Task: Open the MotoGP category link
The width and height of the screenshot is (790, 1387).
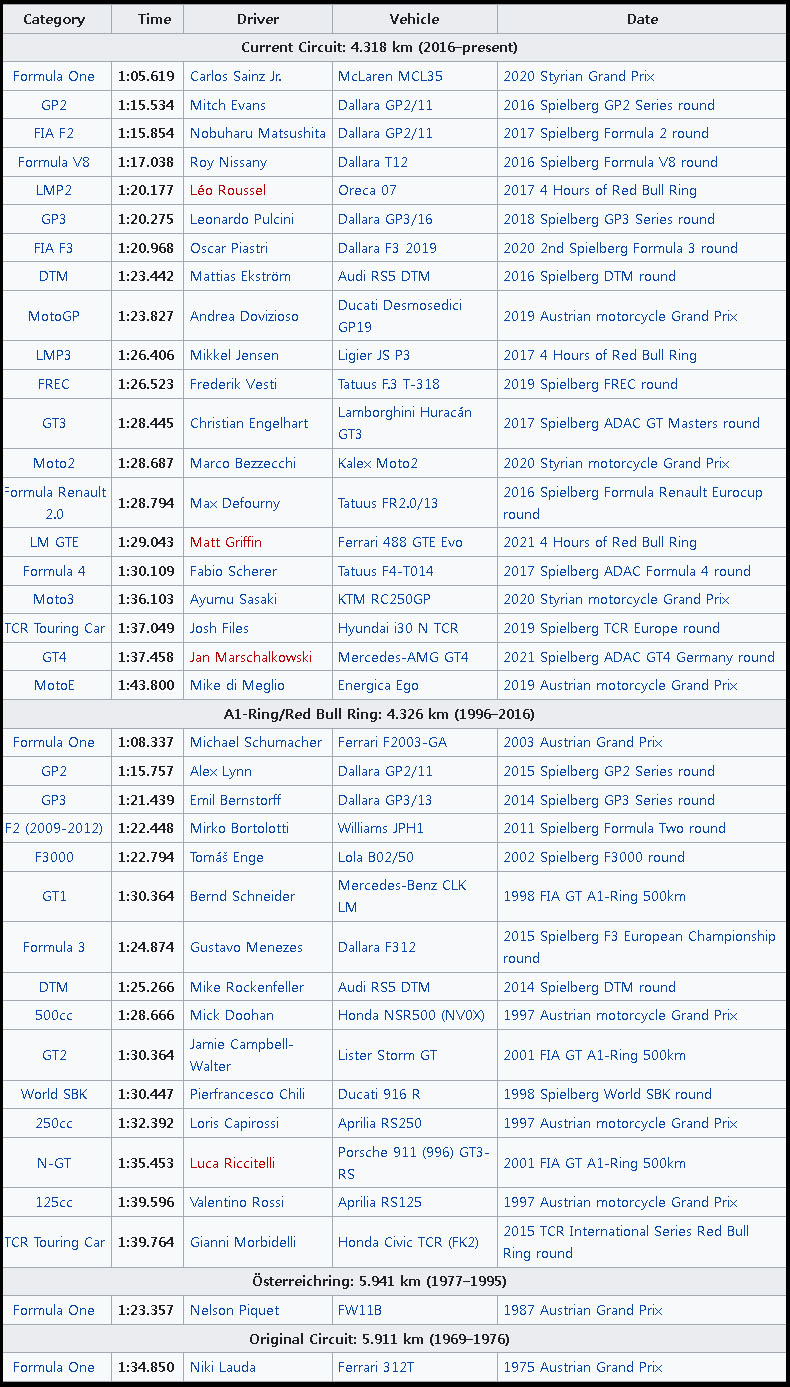Action: (54, 316)
